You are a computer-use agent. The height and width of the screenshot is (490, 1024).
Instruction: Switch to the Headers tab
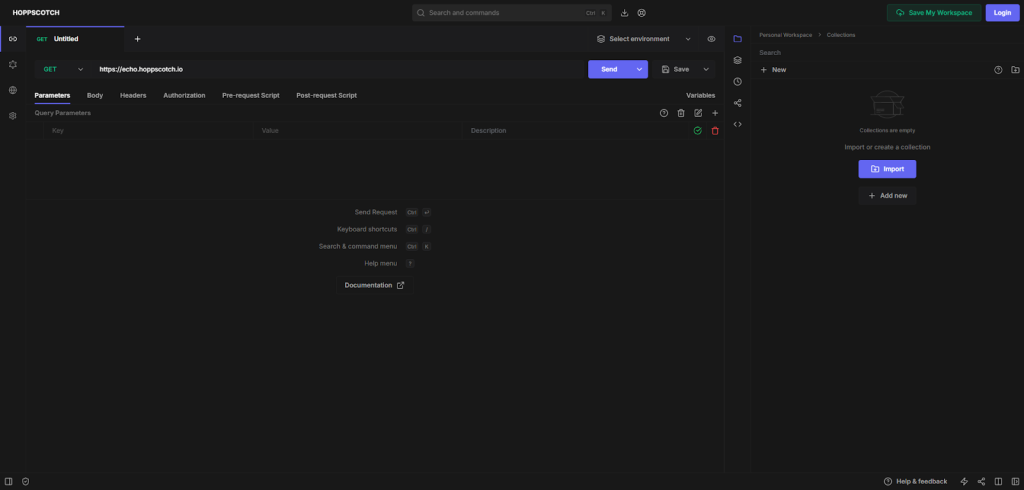[x=133, y=95]
